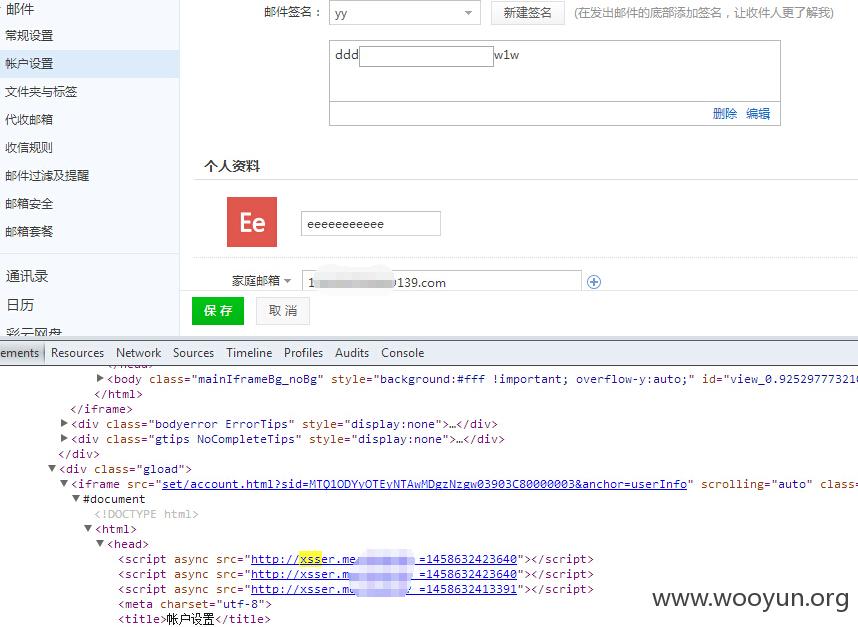Expand the div gtips NoCompleteTips node
This screenshot has width=858, height=627.
64,438
